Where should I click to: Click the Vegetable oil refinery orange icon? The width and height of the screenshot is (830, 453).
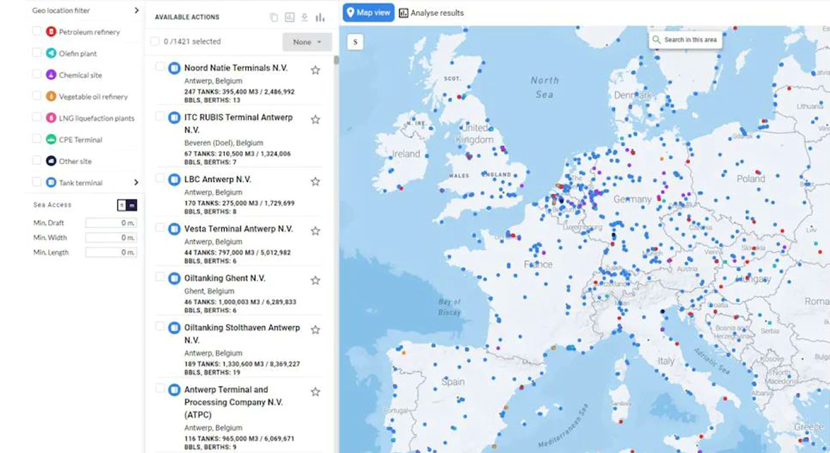[51, 96]
